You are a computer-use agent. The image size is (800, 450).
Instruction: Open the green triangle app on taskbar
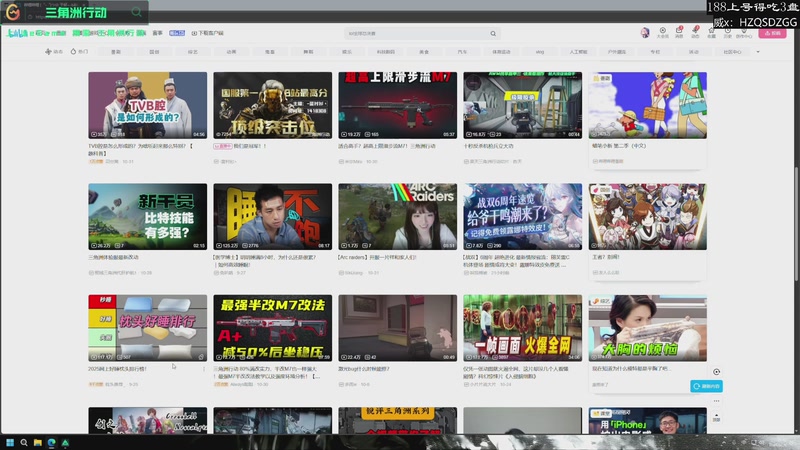pyautogui.click(x=65, y=442)
